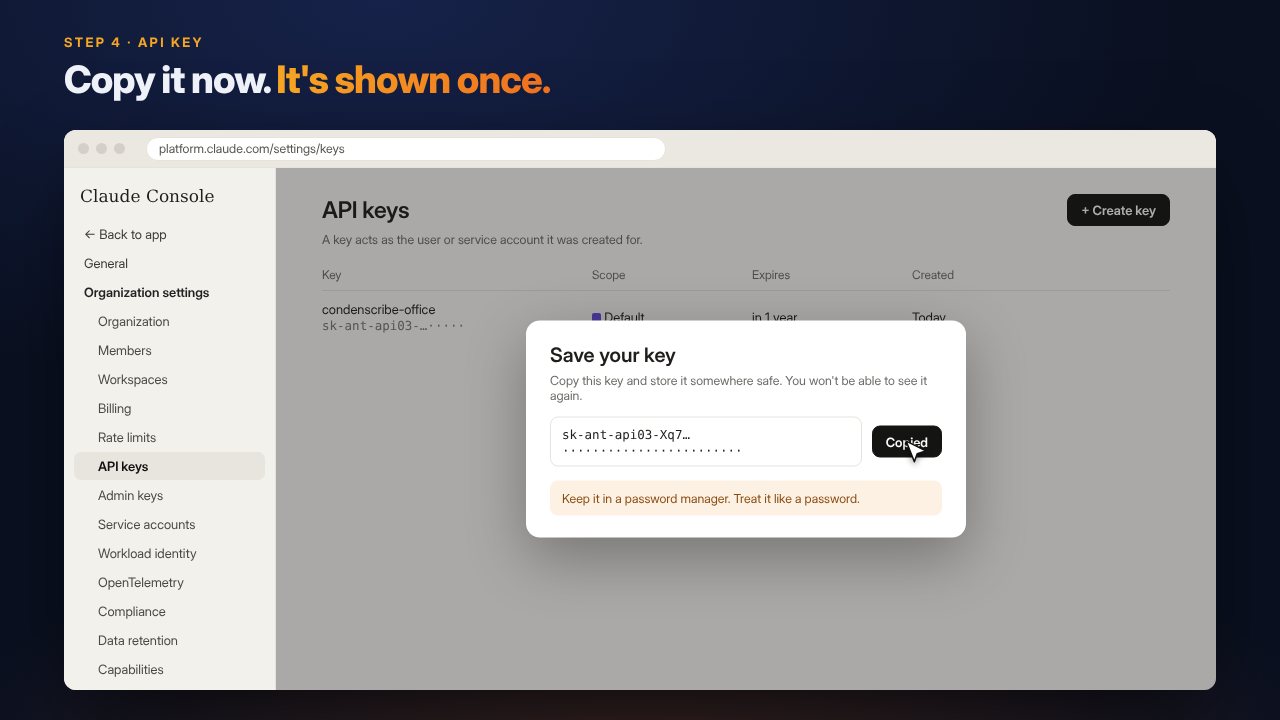Click the Expires column header

pyautogui.click(x=771, y=275)
